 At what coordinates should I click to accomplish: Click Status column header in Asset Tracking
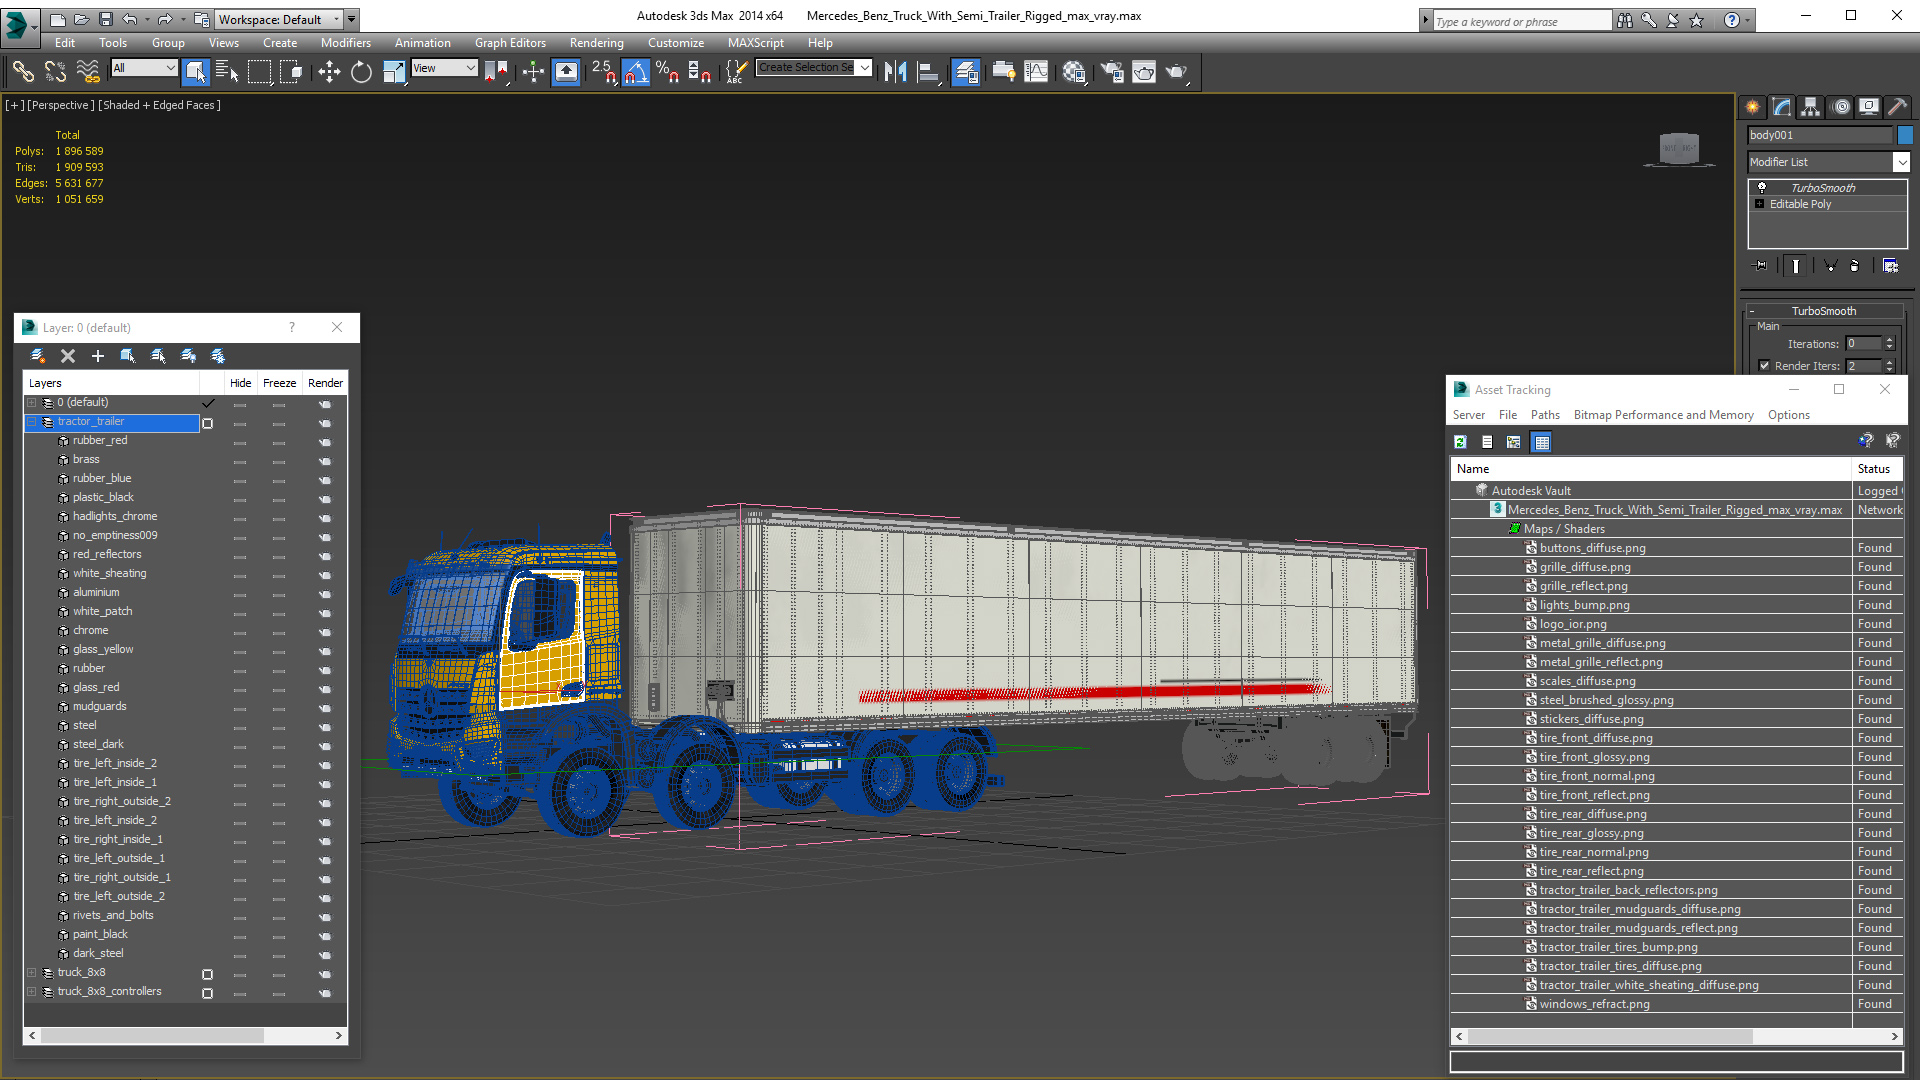pos(1874,469)
